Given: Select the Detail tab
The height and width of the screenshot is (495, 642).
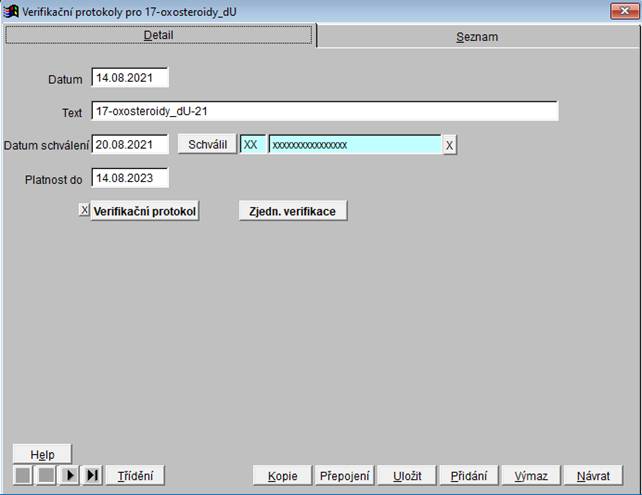Looking at the screenshot, I should pos(158,35).
